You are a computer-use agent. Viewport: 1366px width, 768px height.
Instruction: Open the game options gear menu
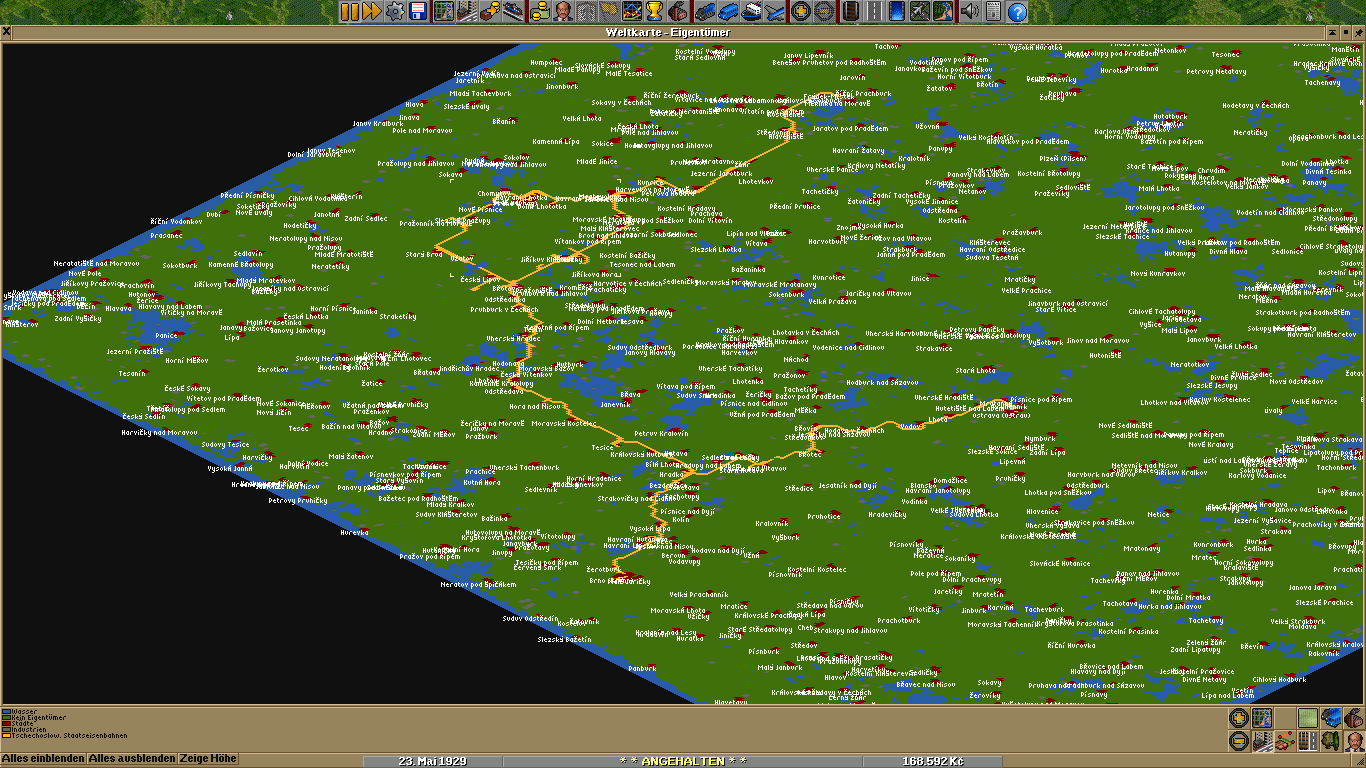click(395, 12)
